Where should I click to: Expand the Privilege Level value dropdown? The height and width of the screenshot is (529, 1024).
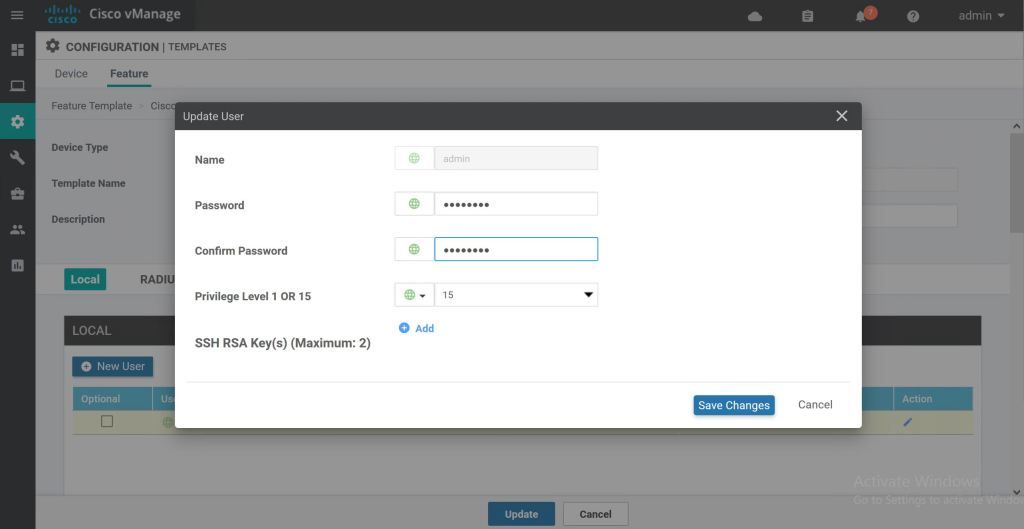pyautogui.click(x=516, y=295)
